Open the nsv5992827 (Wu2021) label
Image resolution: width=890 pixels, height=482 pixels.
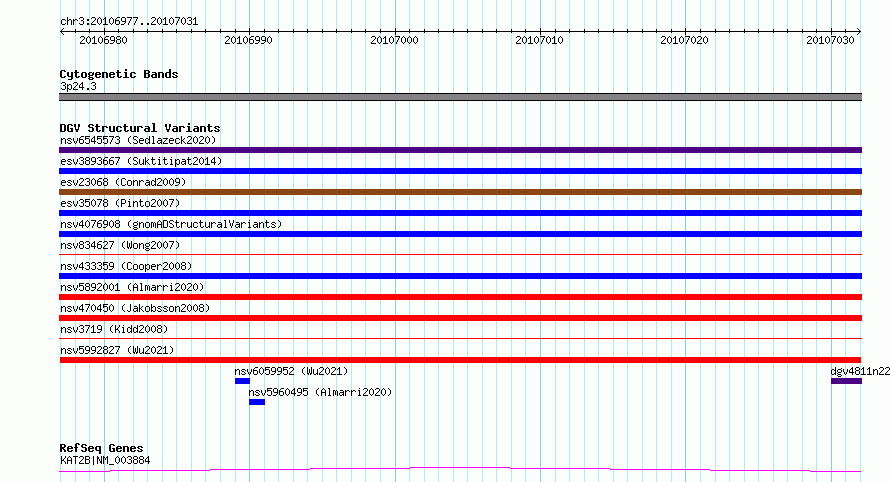coord(117,350)
